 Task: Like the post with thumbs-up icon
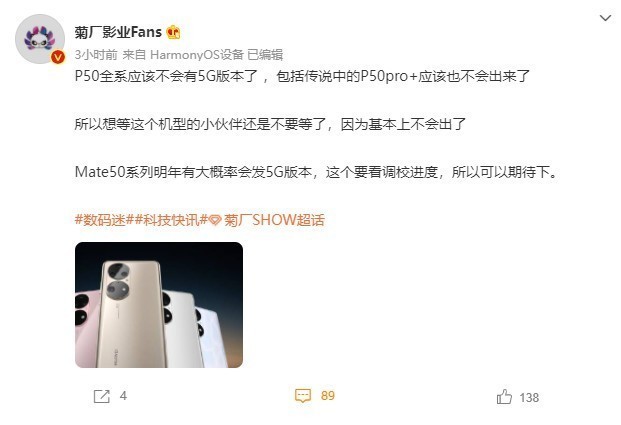coord(504,396)
